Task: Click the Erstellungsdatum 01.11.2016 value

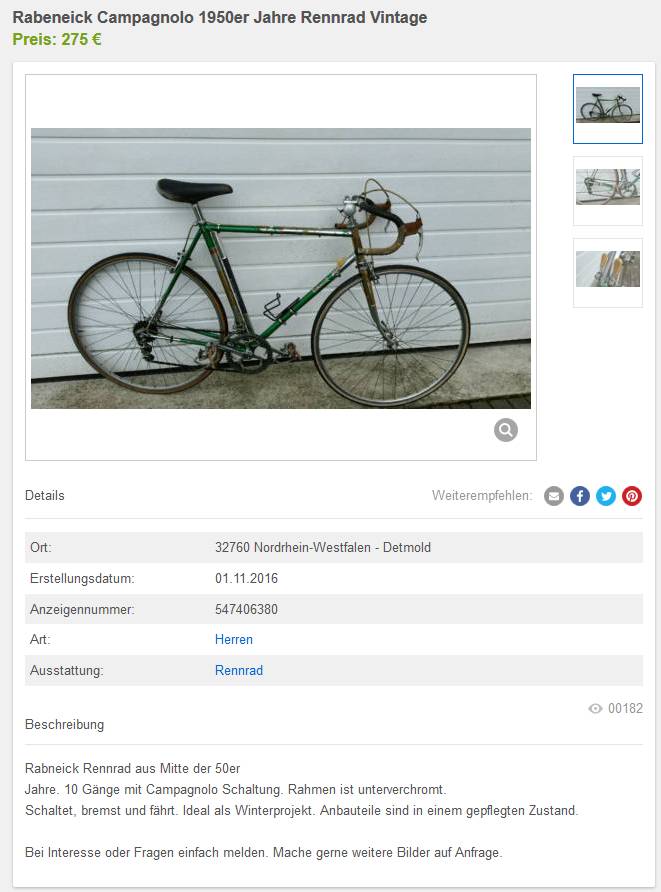Action: [246, 579]
